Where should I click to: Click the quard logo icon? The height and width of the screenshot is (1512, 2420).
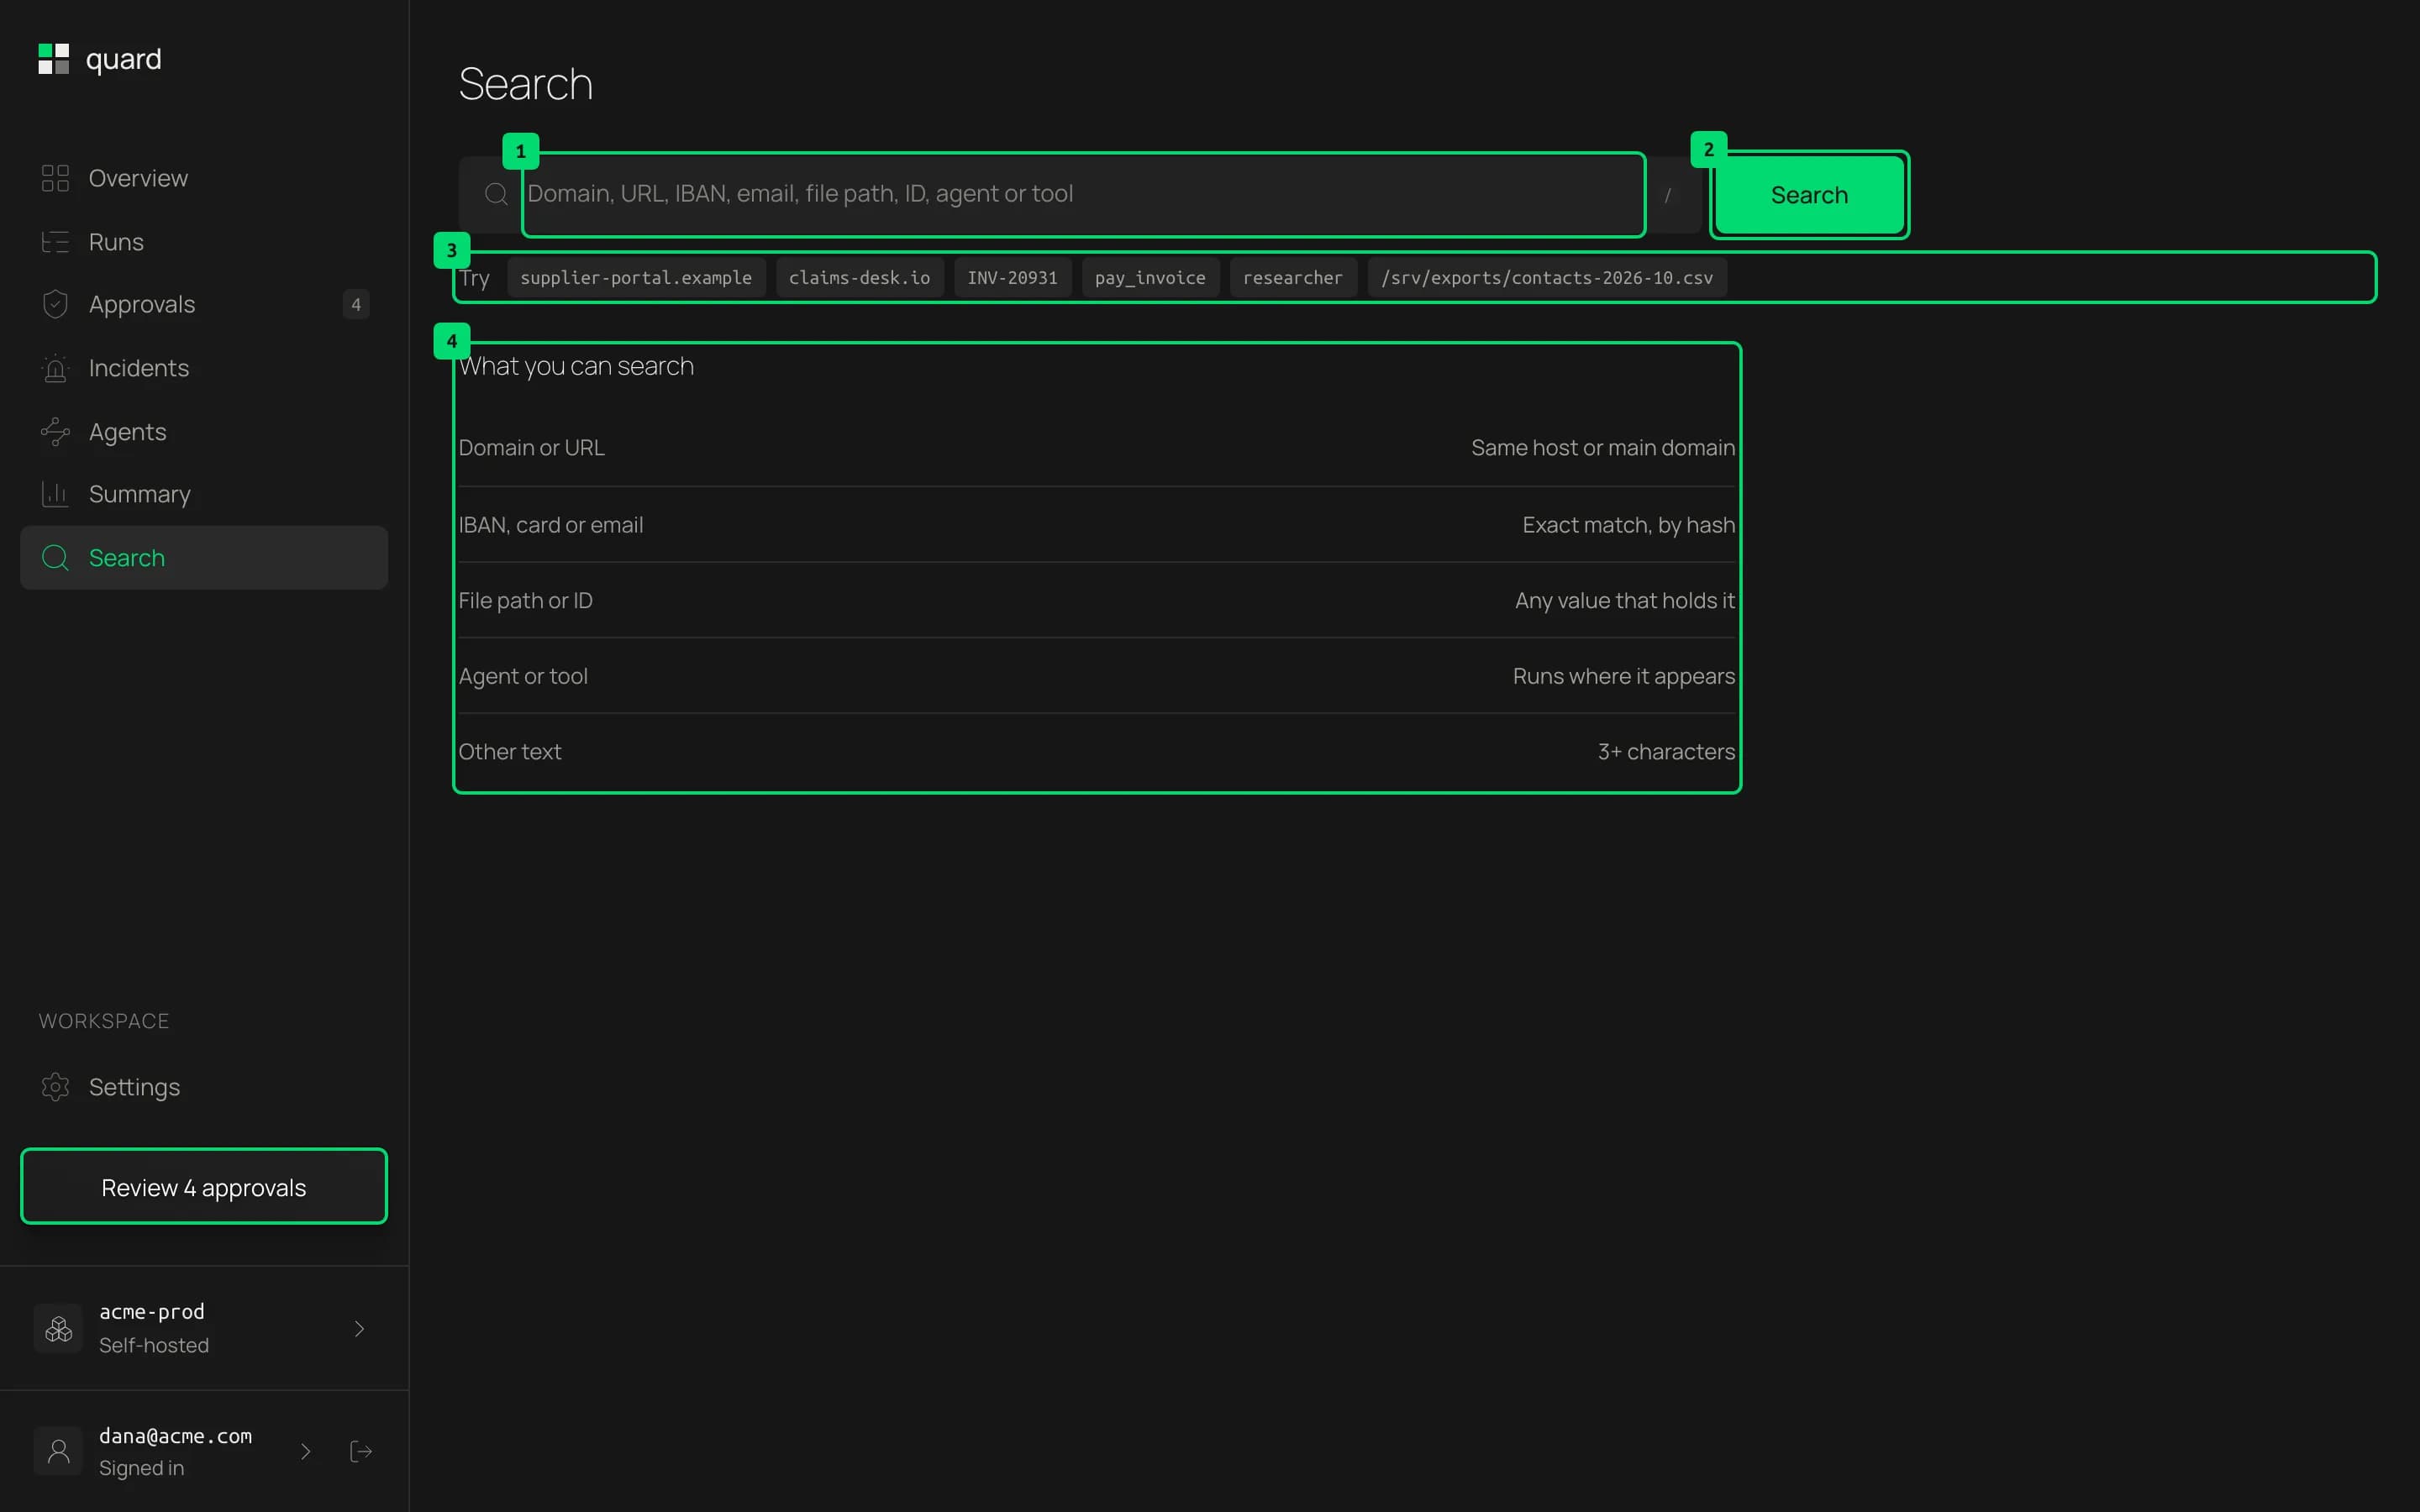point(54,59)
